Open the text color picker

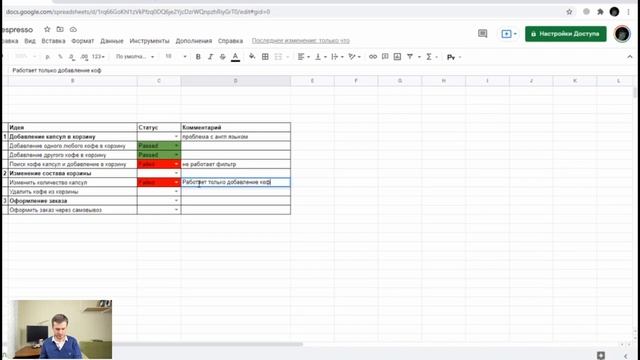pos(236,57)
